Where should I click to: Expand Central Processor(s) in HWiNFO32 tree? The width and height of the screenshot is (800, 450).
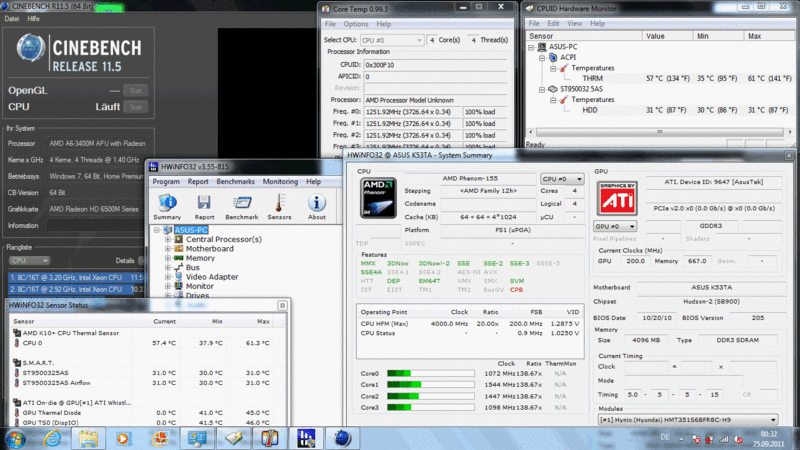click(x=168, y=239)
